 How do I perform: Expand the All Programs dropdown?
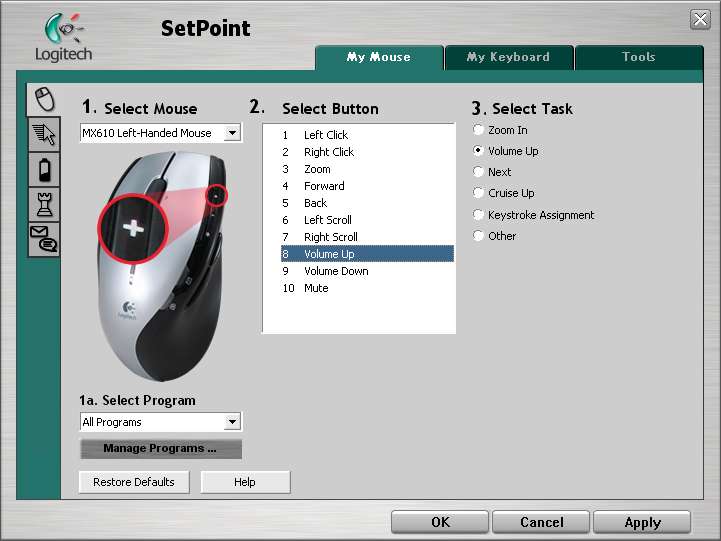tap(232, 421)
